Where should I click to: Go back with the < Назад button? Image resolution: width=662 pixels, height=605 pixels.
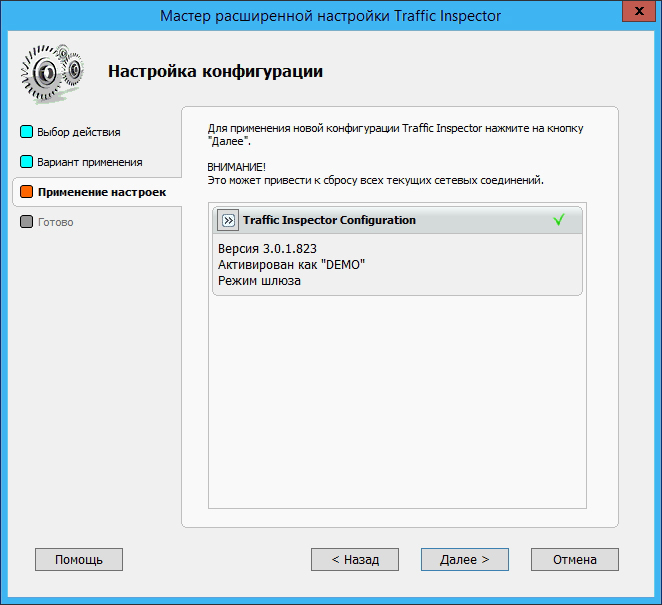355,559
